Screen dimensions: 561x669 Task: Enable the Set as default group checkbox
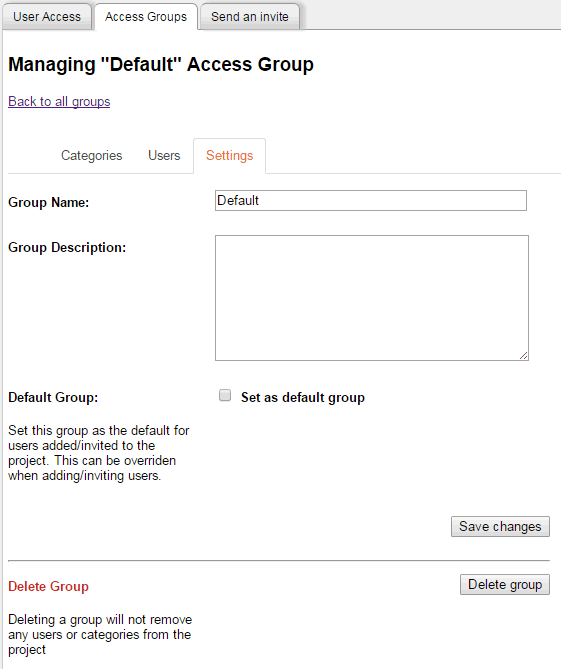(225, 396)
